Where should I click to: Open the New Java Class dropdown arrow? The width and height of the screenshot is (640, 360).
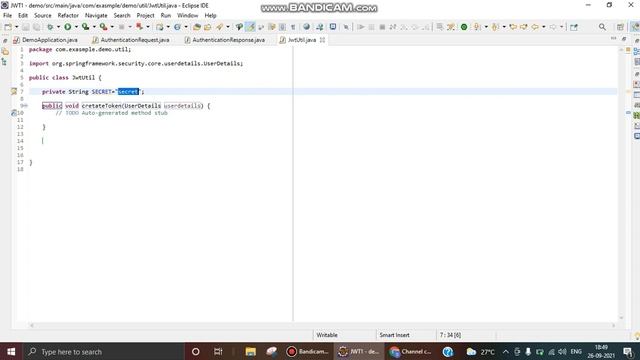(186, 27)
